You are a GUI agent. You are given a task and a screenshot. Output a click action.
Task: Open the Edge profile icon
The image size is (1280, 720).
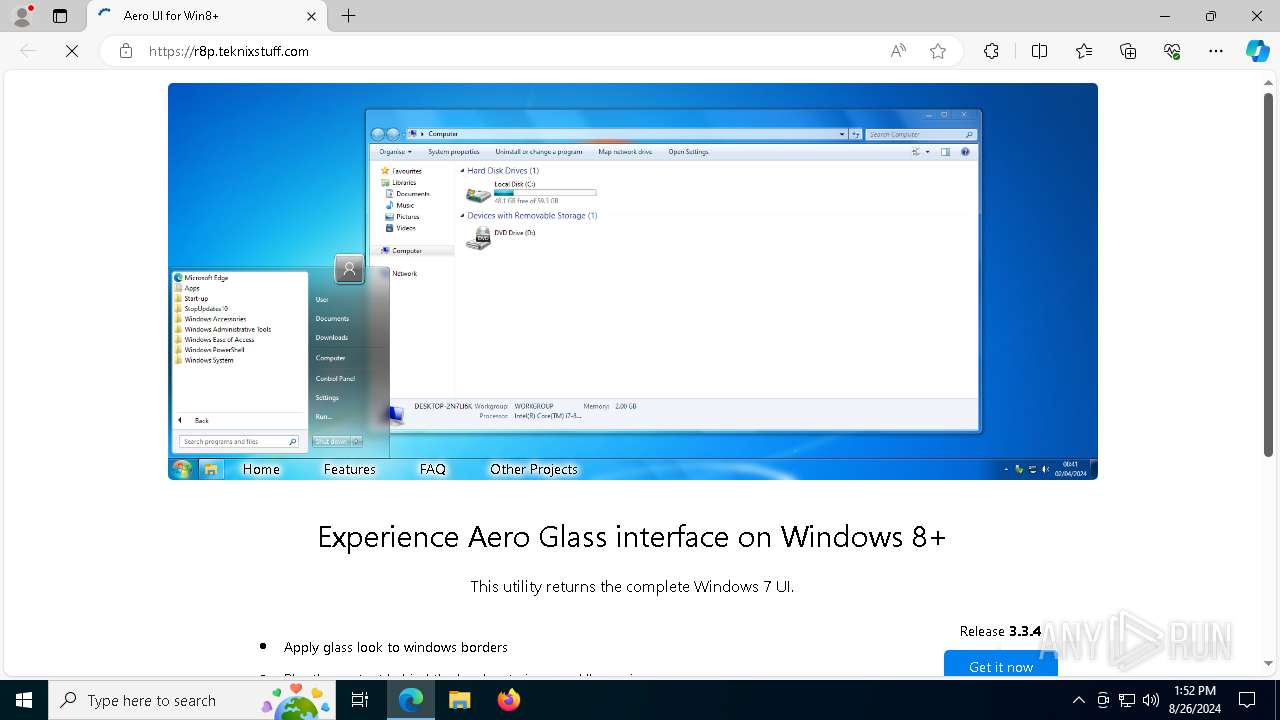click(x=22, y=16)
